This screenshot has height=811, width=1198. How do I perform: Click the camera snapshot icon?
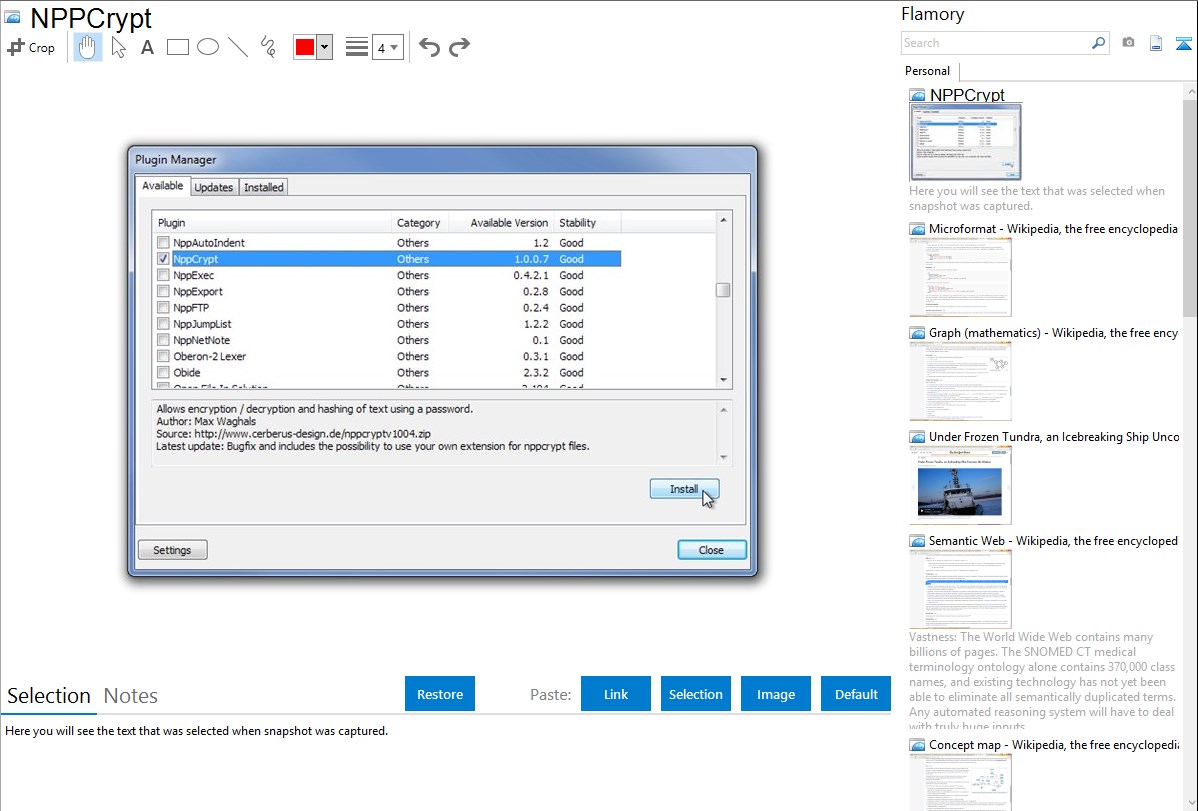(1128, 43)
